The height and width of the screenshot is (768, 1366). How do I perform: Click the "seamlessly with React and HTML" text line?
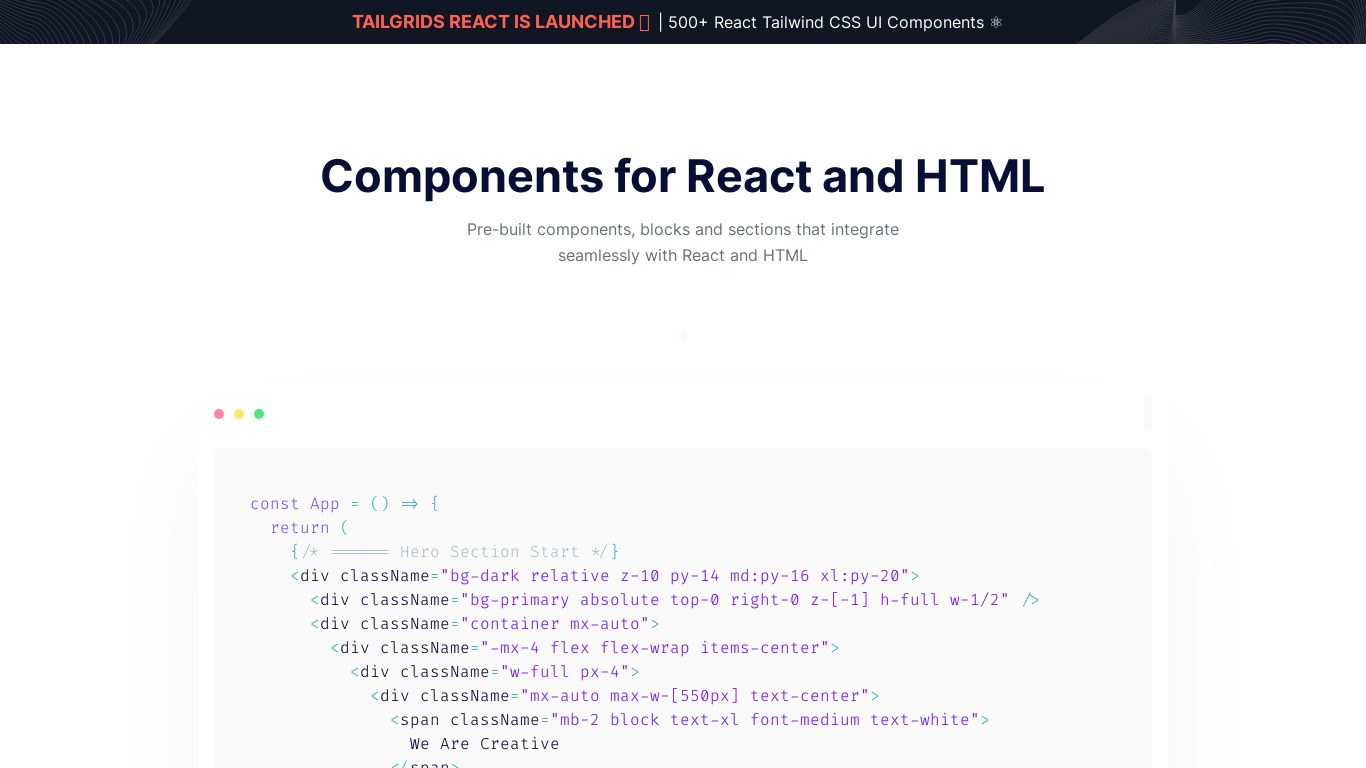(x=683, y=255)
